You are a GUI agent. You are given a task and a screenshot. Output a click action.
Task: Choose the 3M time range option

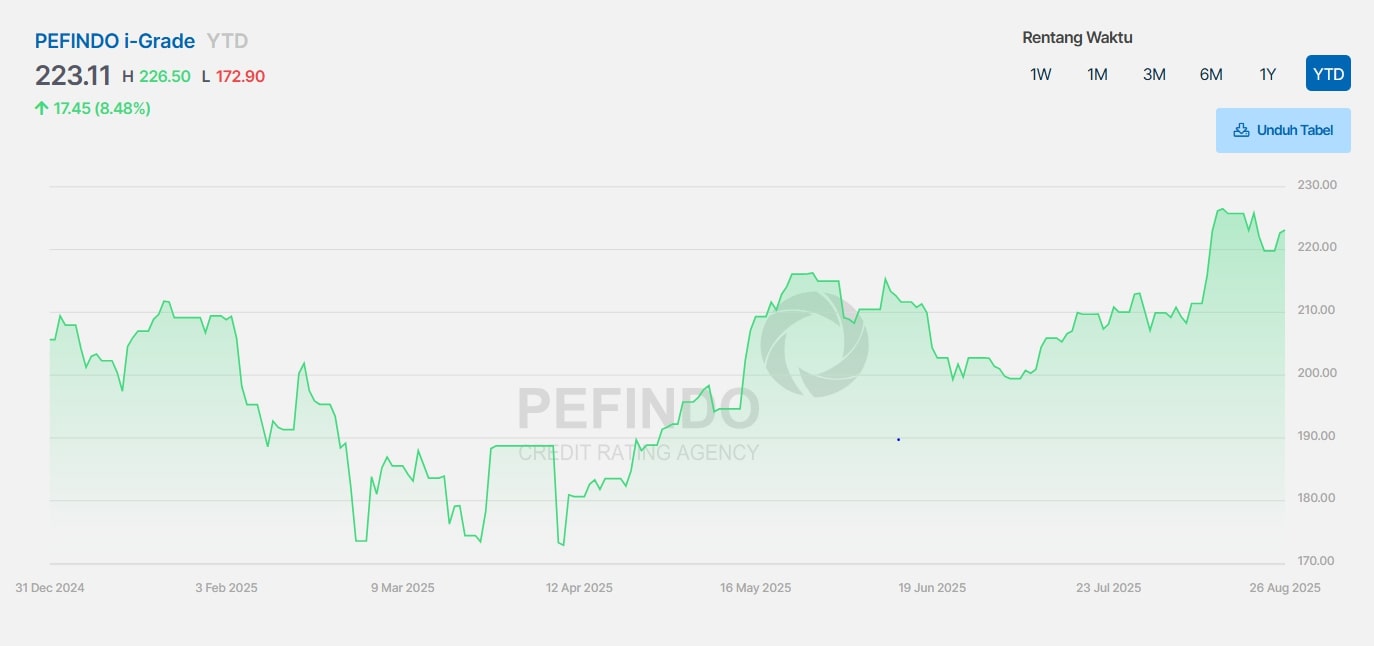click(x=1154, y=74)
